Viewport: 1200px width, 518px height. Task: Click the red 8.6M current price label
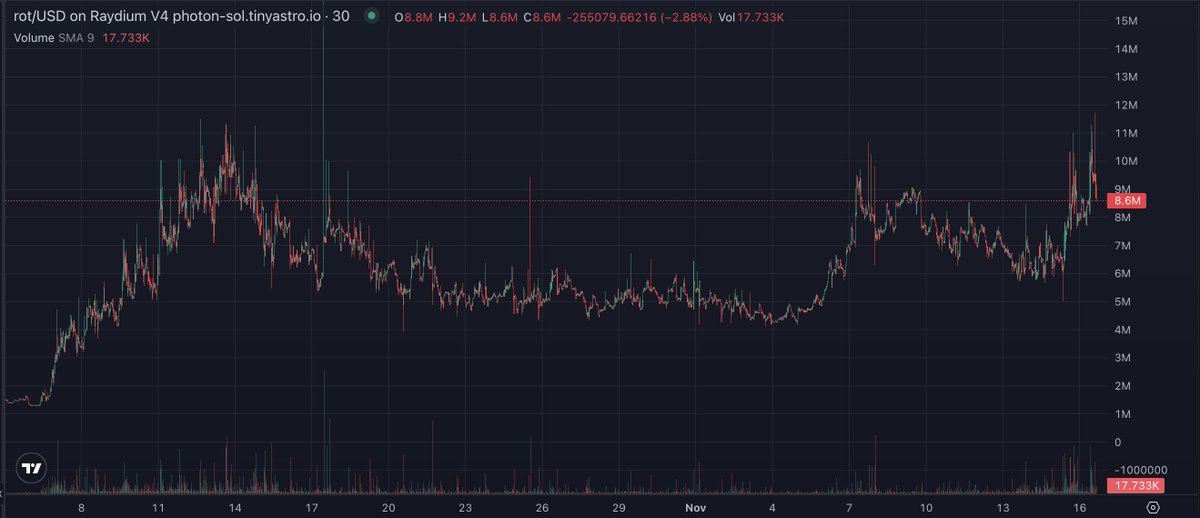[x=1128, y=201]
